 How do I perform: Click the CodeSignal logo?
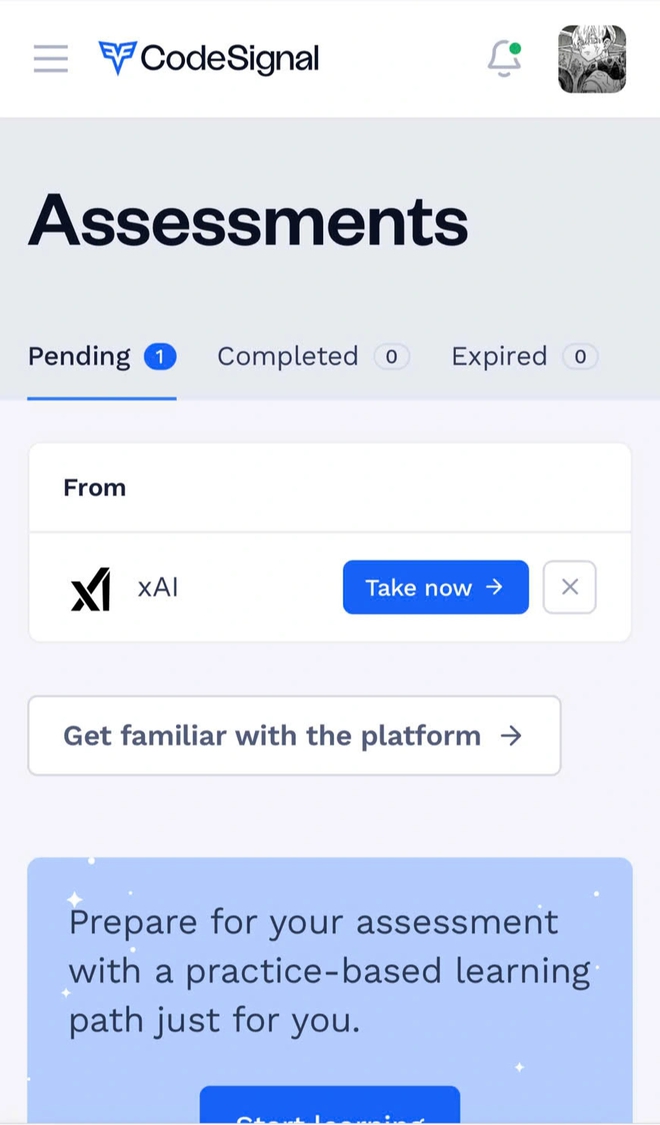tap(209, 58)
